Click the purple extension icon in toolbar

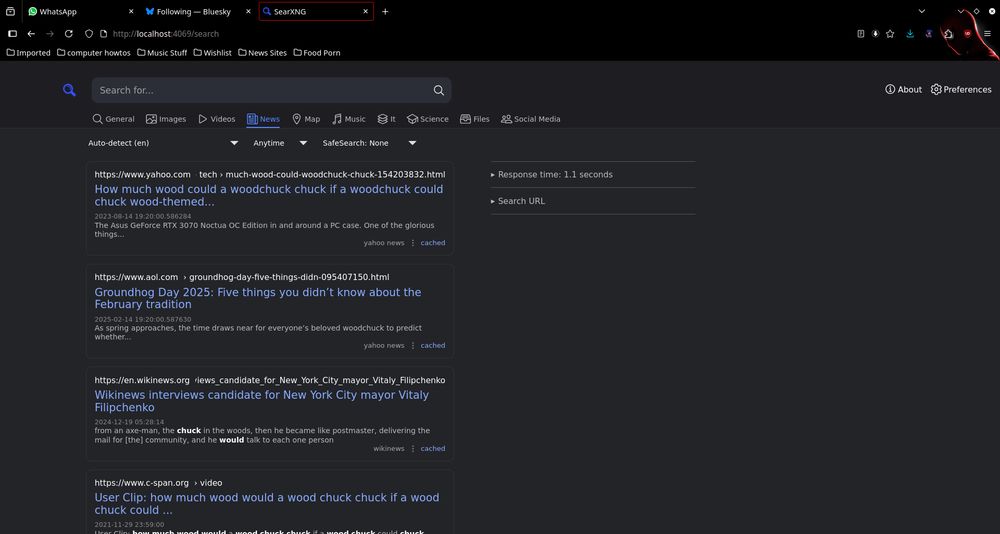tap(929, 34)
